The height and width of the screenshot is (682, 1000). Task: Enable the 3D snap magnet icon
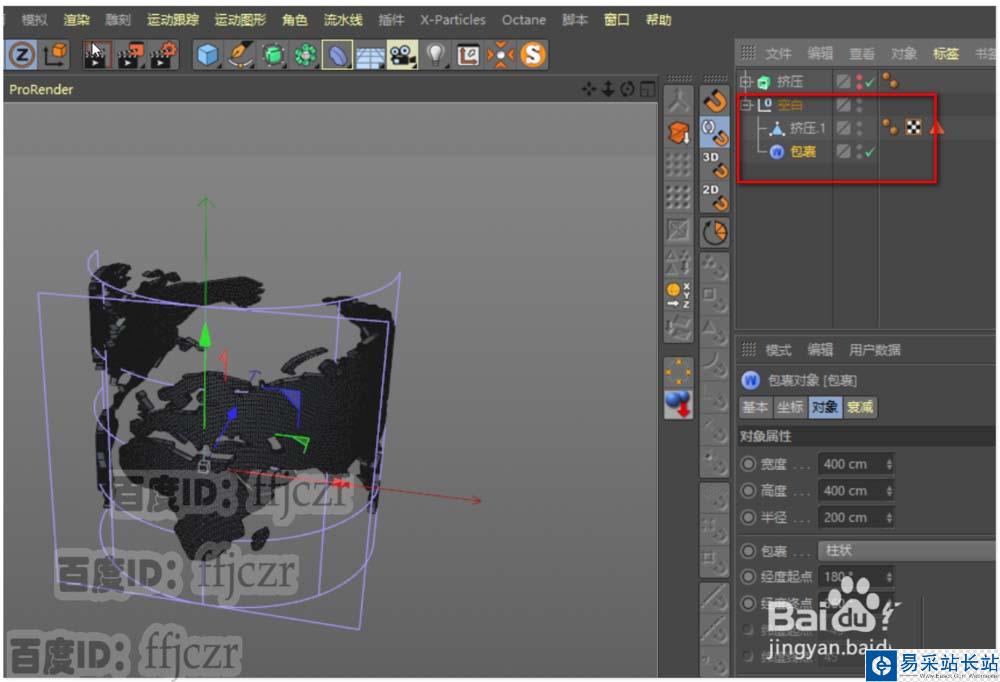pos(714,162)
